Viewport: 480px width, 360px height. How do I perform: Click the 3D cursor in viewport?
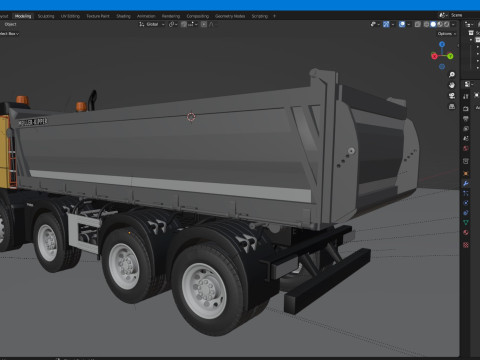[191, 117]
